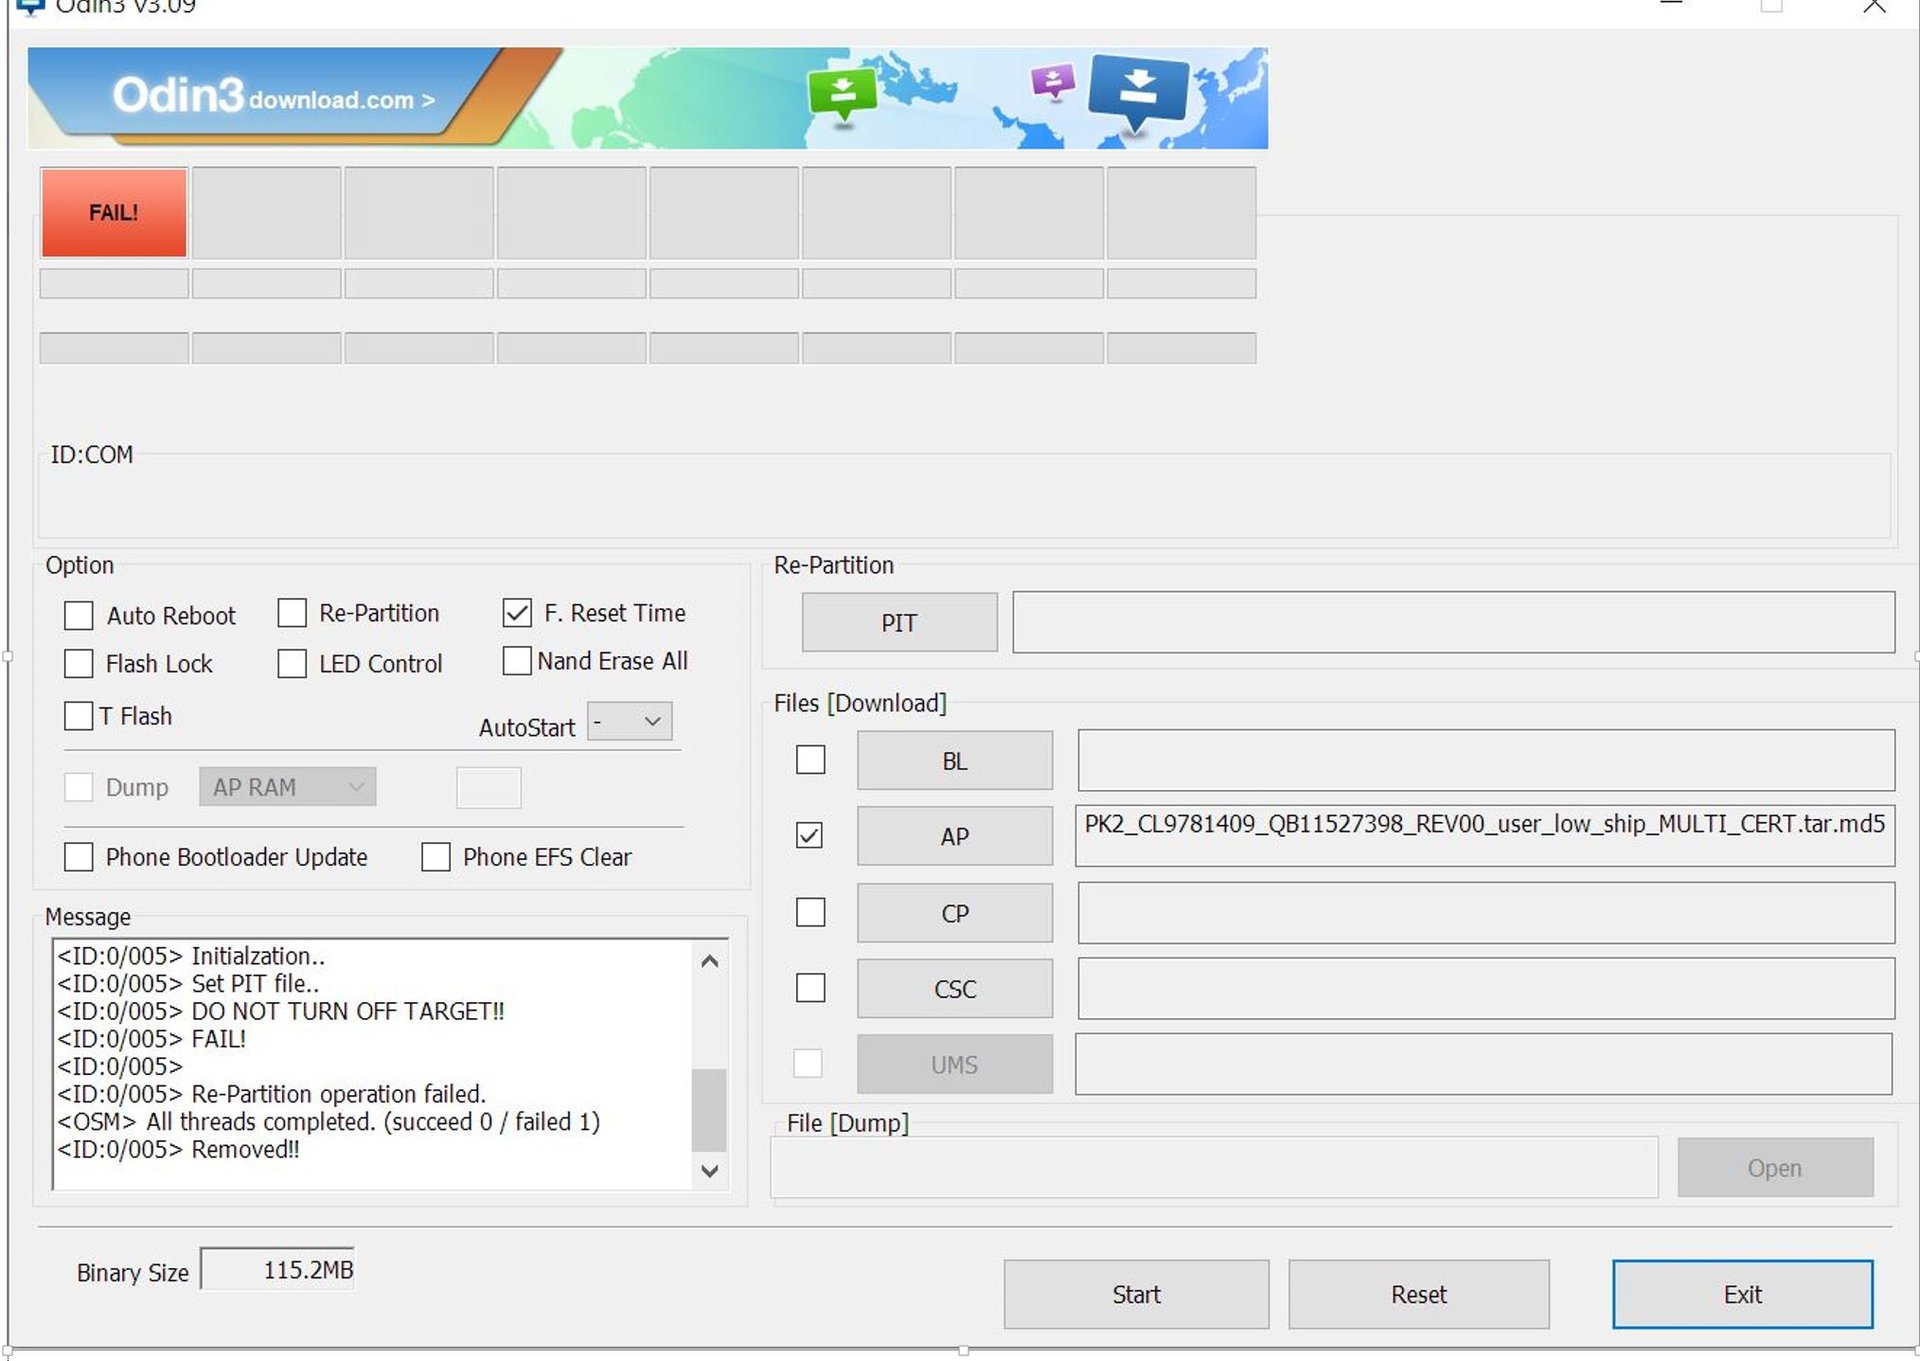
Task: Click the scroll up arrow in Message log
Action: pyautogui.click(x=710, y=961)
